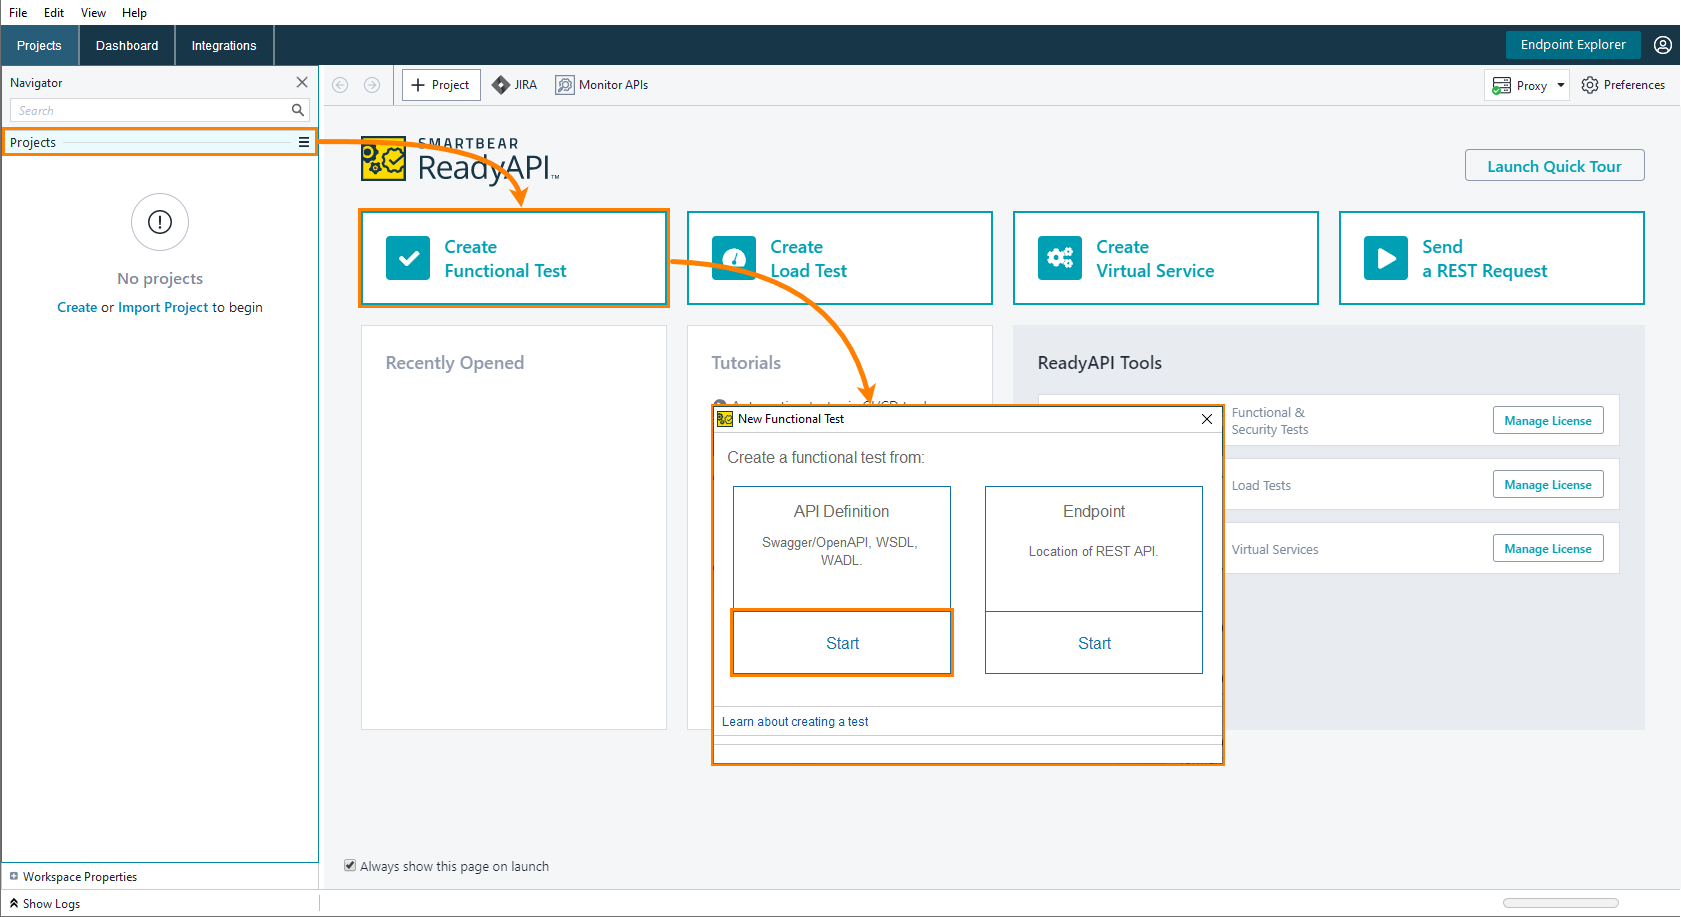
Task: Click the Proxy server icon
Action: (x=1501, y=85)
